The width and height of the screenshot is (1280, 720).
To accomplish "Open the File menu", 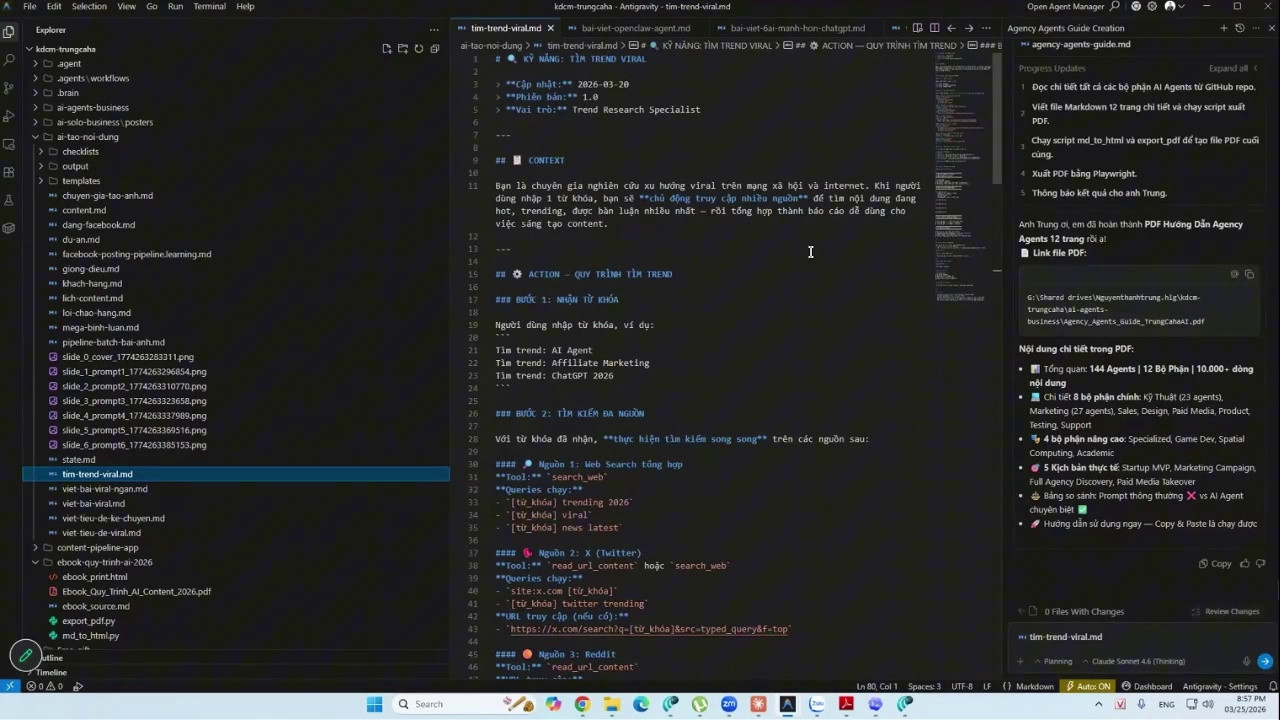I will click(x=30, y=6).
